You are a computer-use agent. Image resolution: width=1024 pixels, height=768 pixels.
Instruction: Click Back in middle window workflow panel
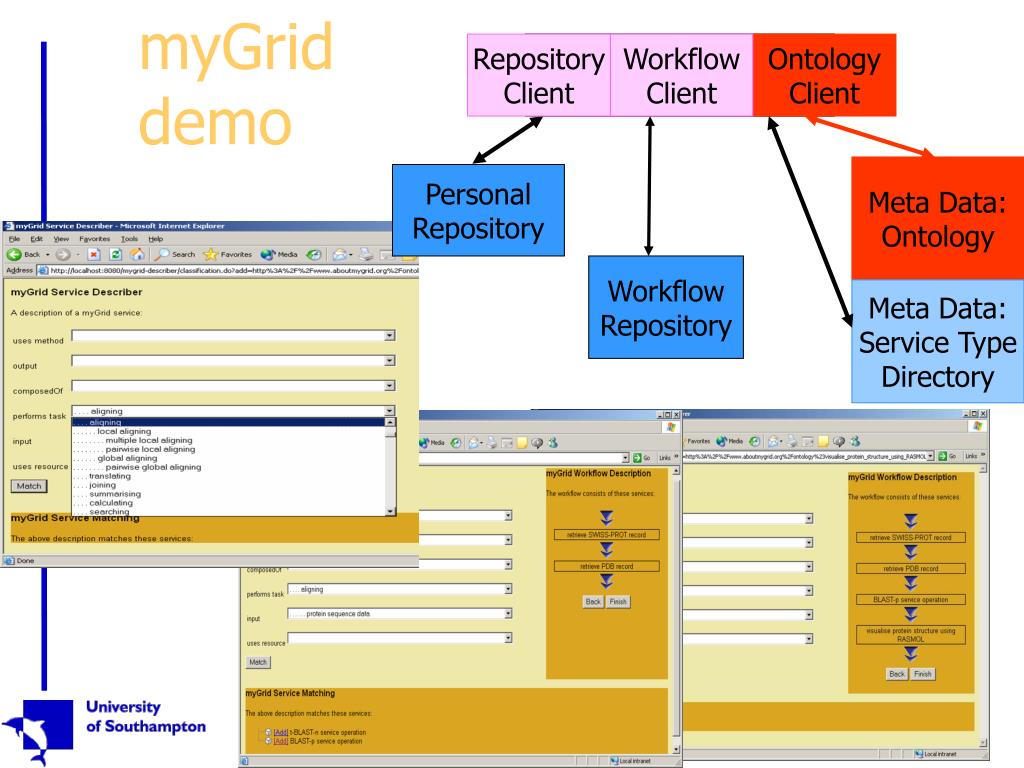(593, 601)
